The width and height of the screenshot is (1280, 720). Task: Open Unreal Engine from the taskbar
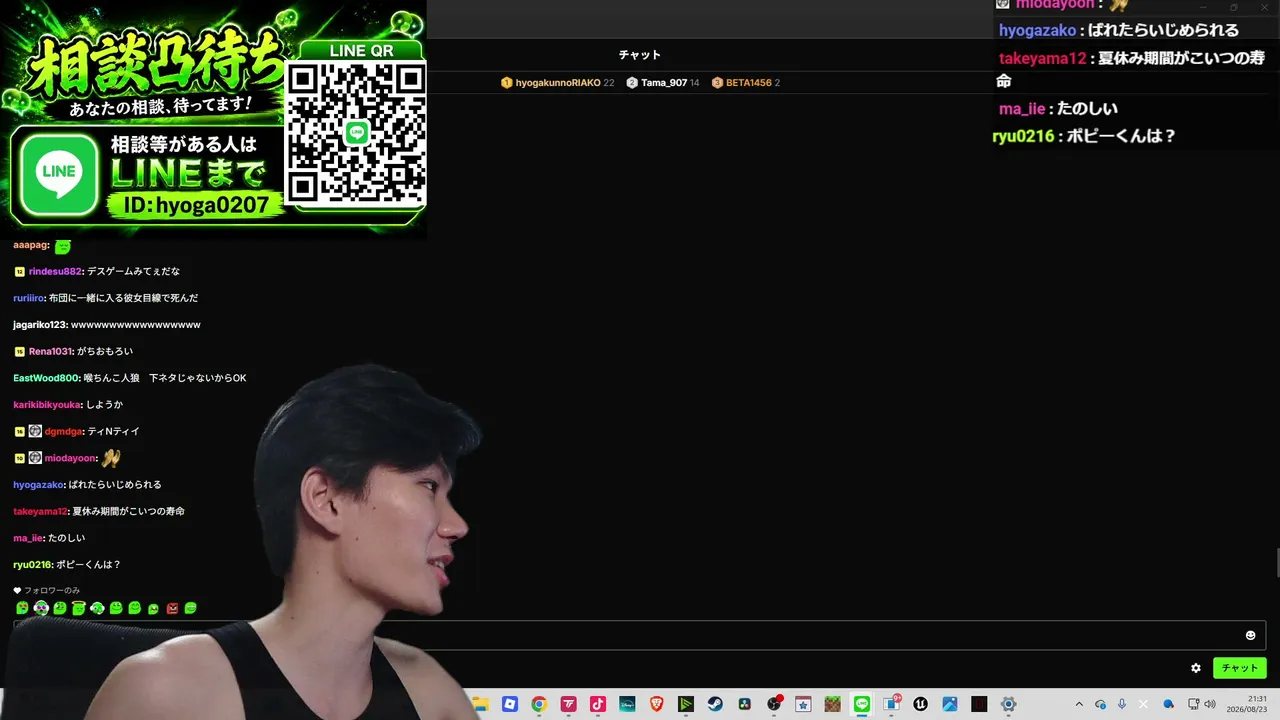tap(921, 704)
